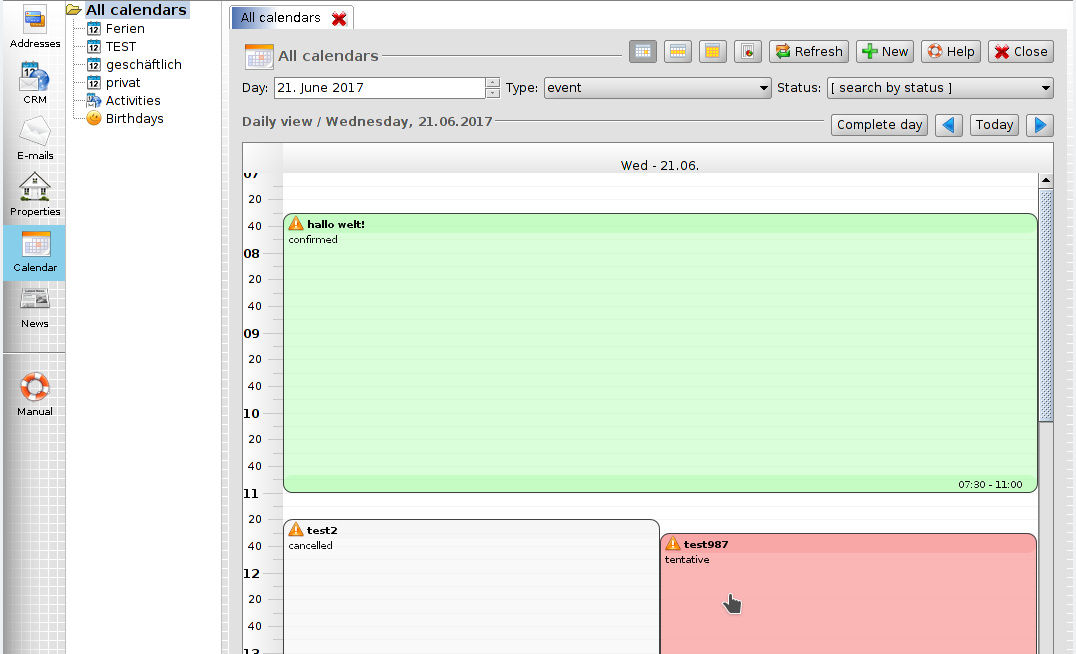Close the All calendars tab
1076x654 pixels.
click(x=339, y=19)
